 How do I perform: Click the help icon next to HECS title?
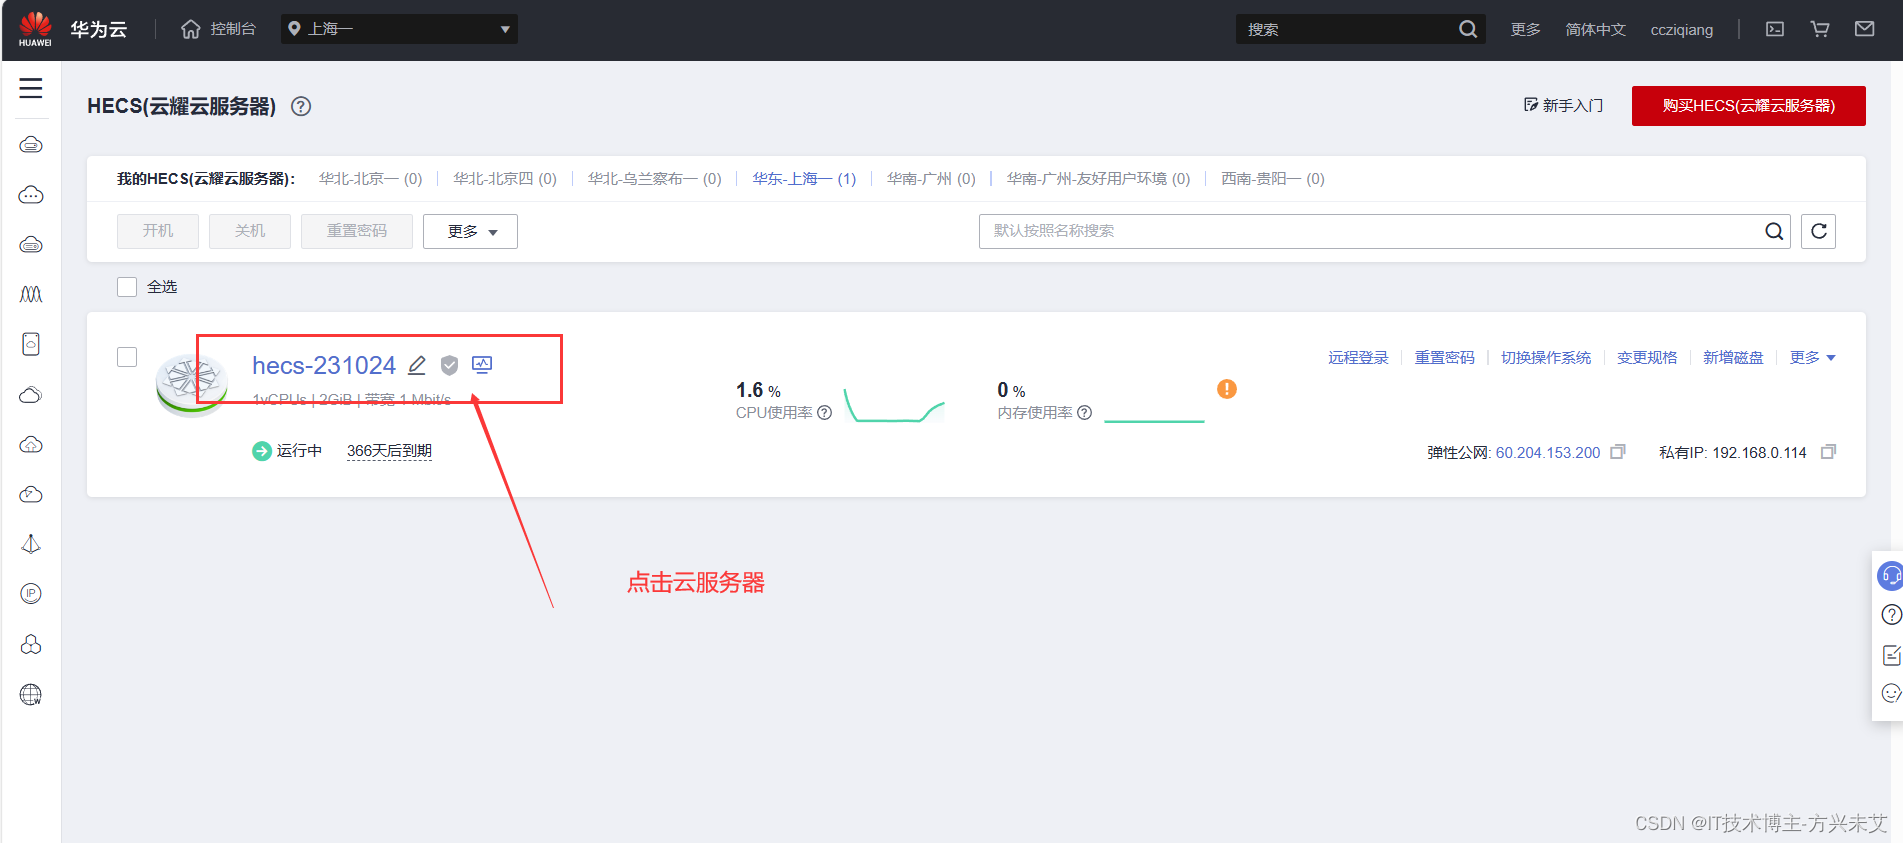pos(301,106)
